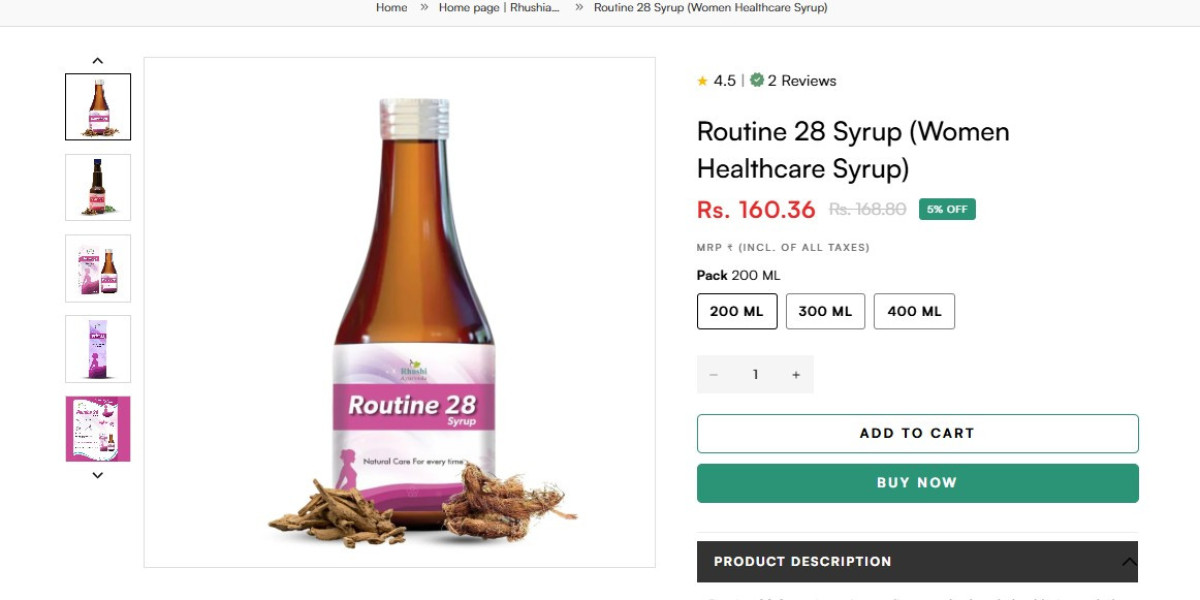Collapse the Product Description section chevron
1200x600 pixels.
1127,561
